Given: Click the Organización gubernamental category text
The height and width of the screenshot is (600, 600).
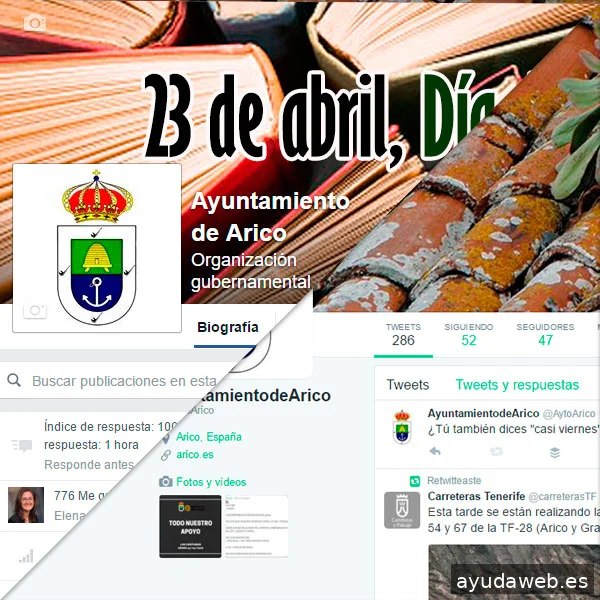Looking at the screenshot, I should click(251, 271).
